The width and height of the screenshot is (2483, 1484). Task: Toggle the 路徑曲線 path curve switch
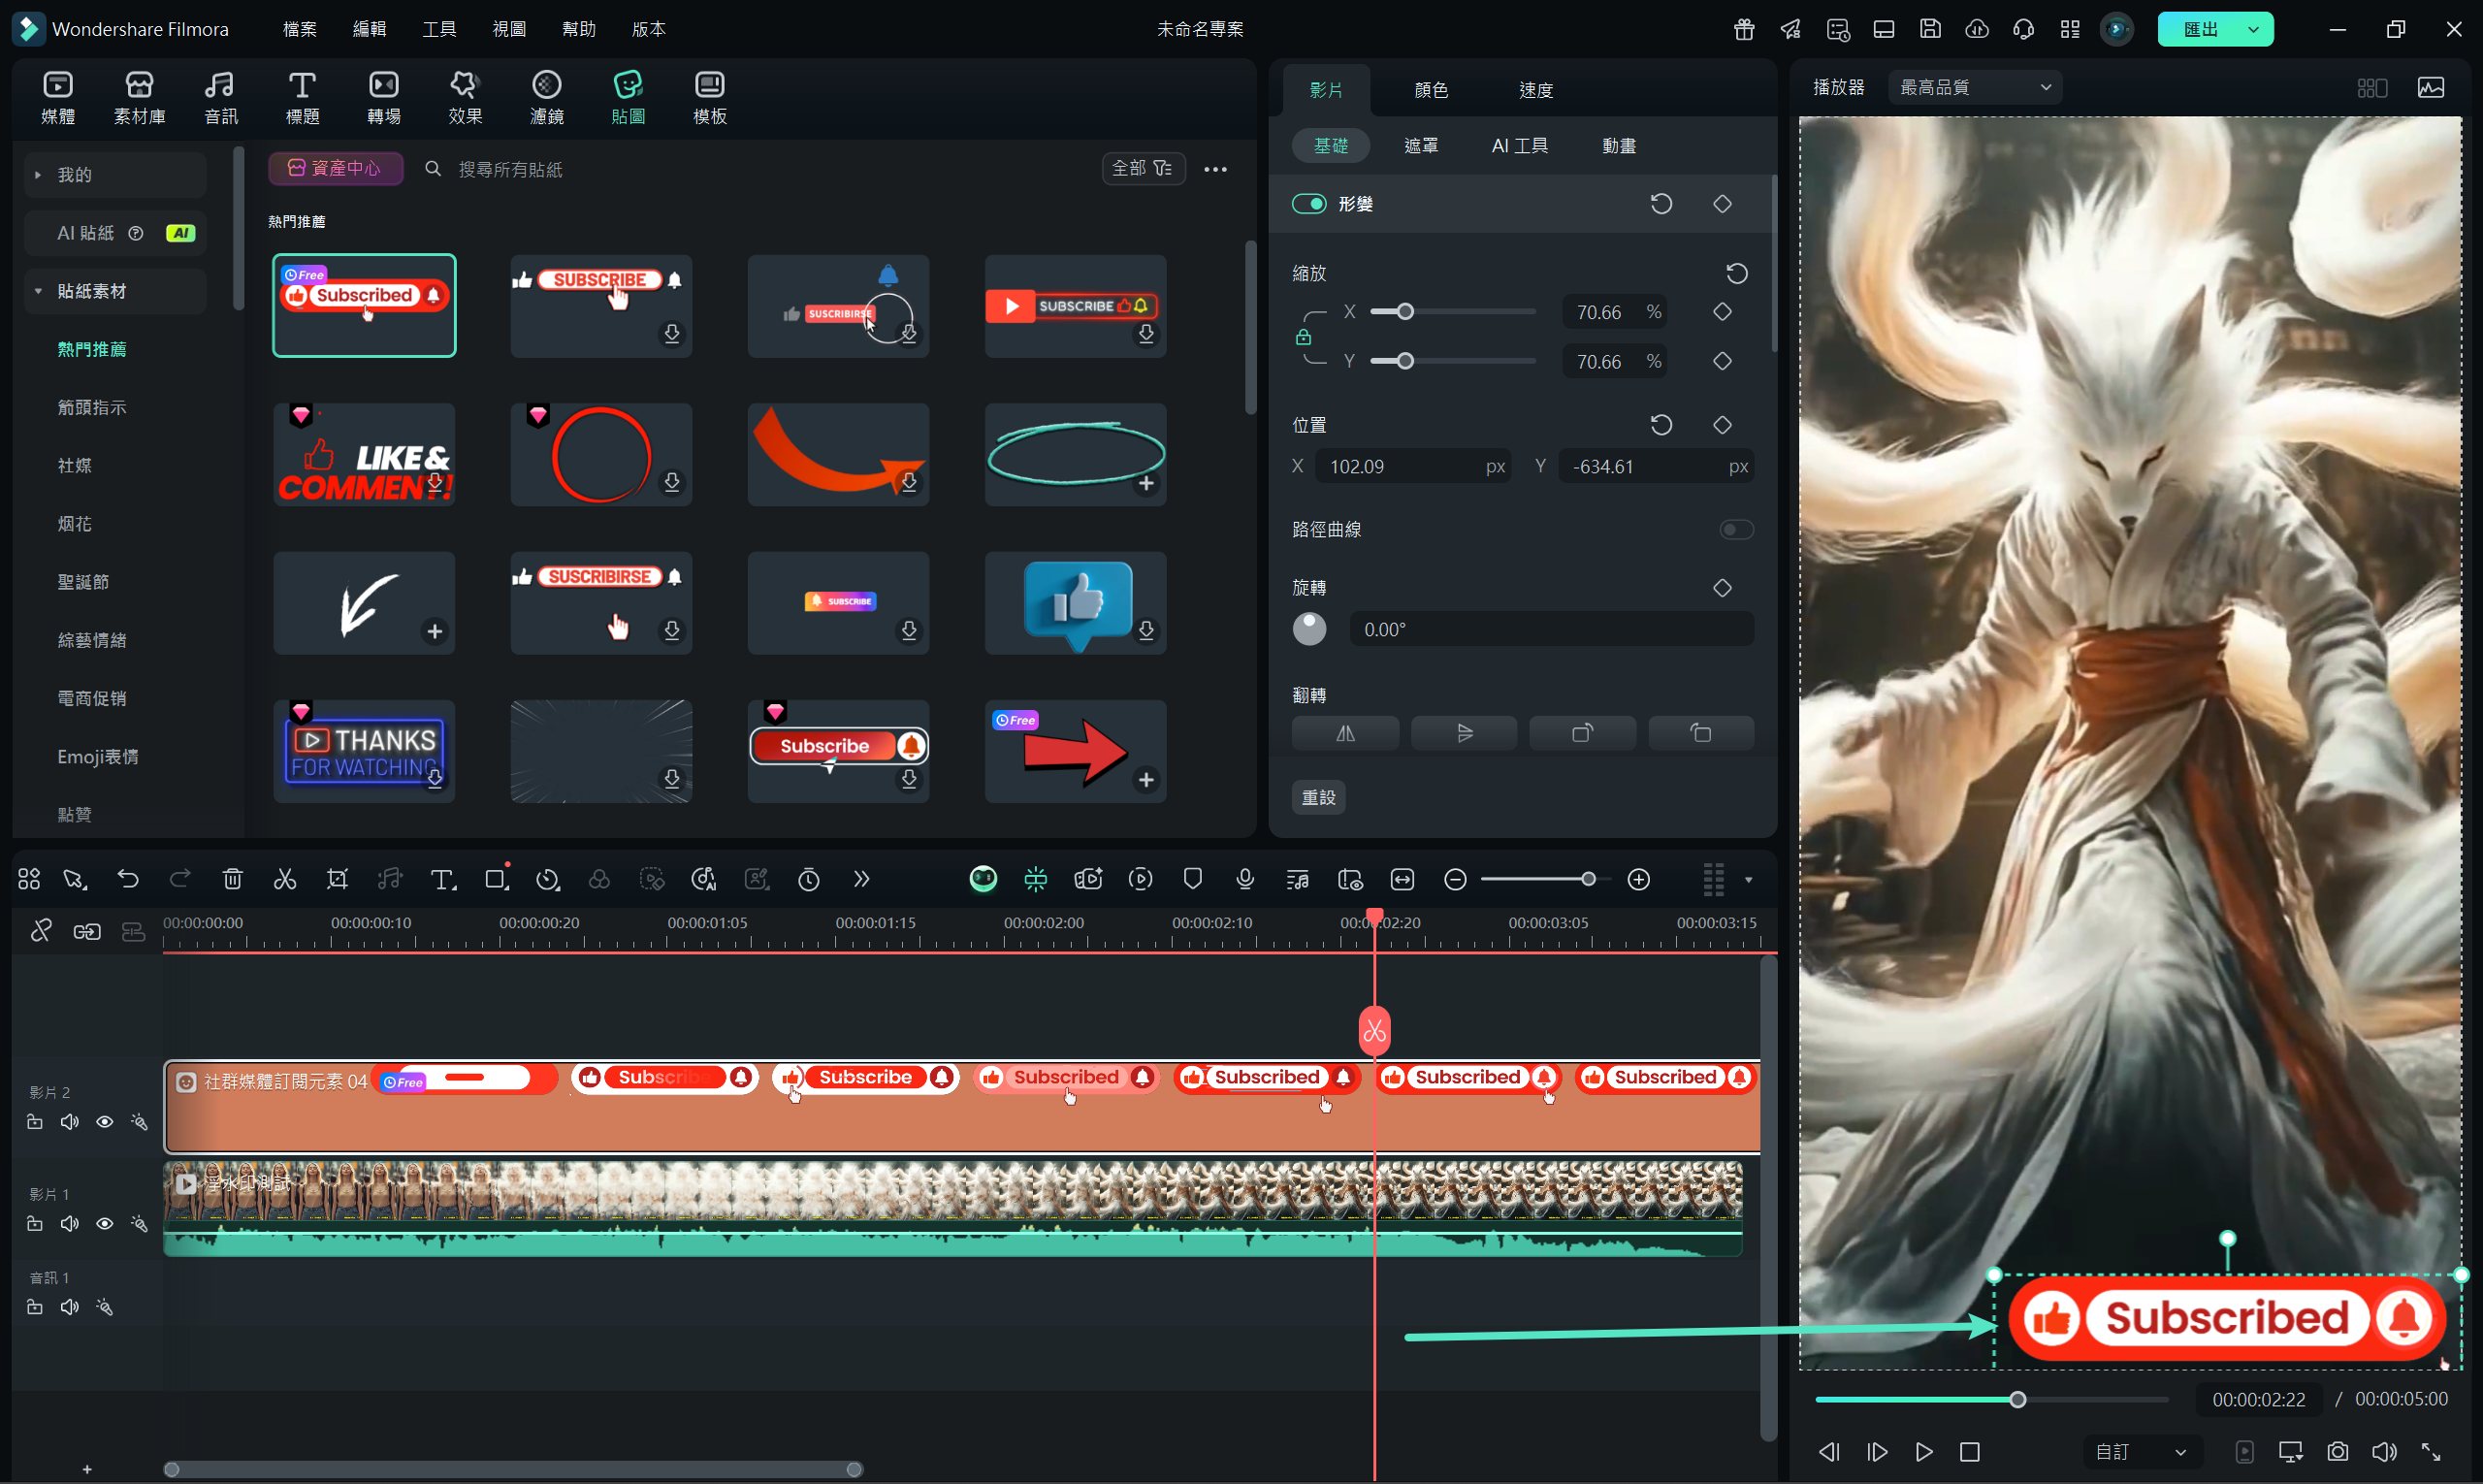tap(1737, 529)
